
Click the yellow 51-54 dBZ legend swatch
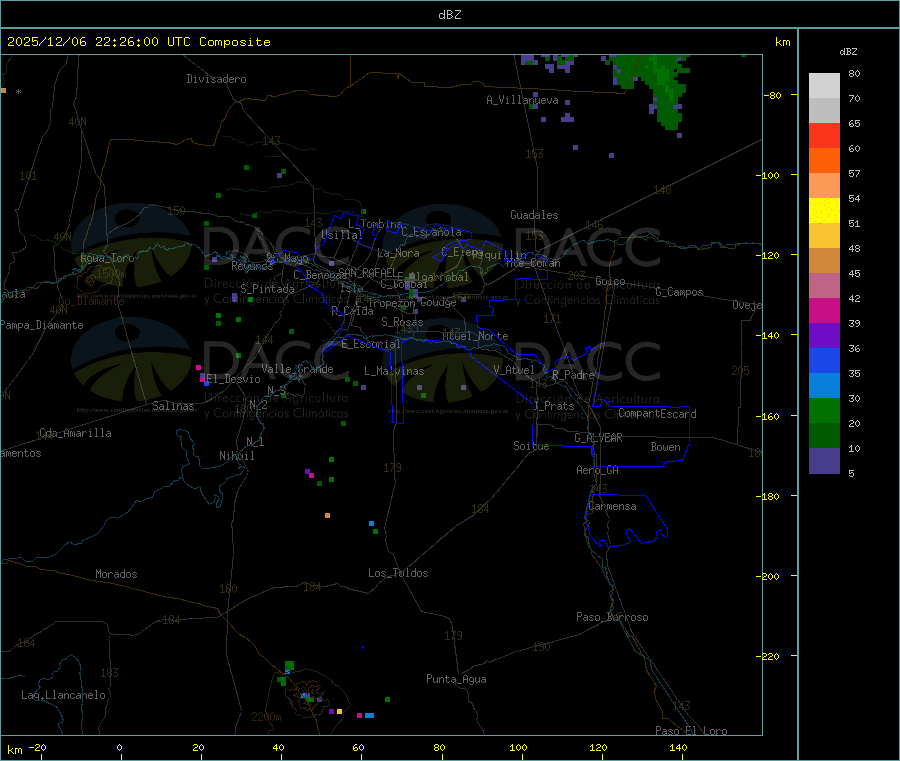tap(824, 211)
